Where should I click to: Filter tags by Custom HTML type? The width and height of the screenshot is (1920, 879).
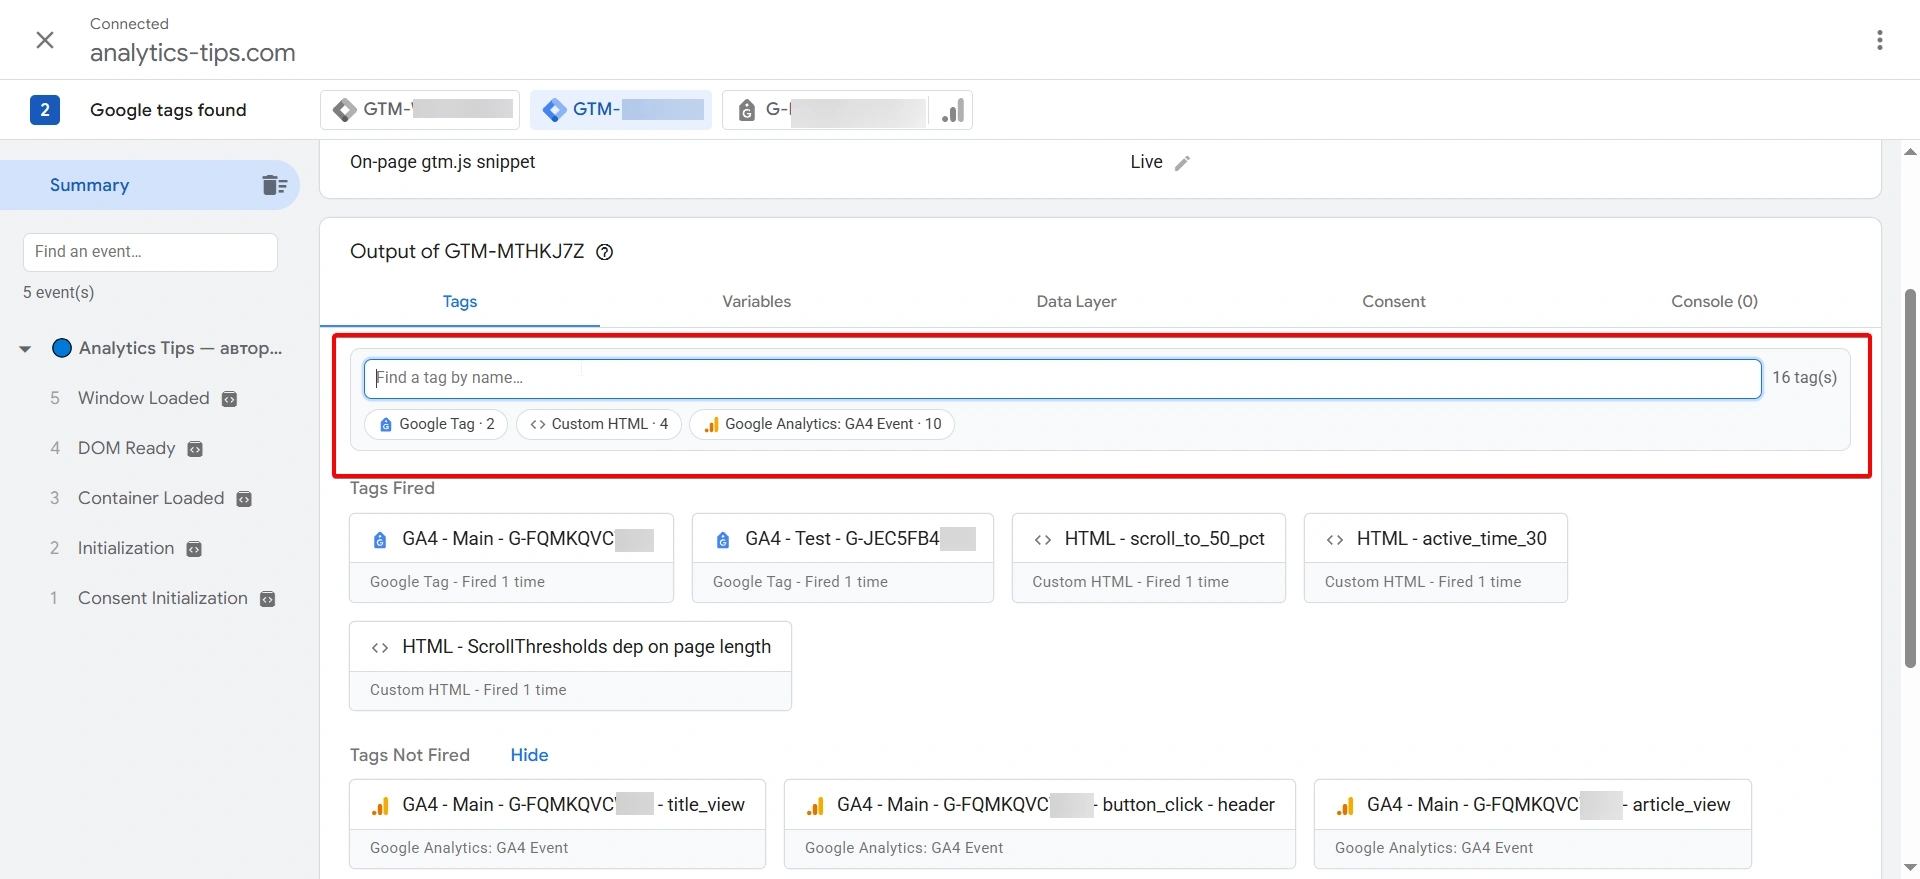pos(599,424)
